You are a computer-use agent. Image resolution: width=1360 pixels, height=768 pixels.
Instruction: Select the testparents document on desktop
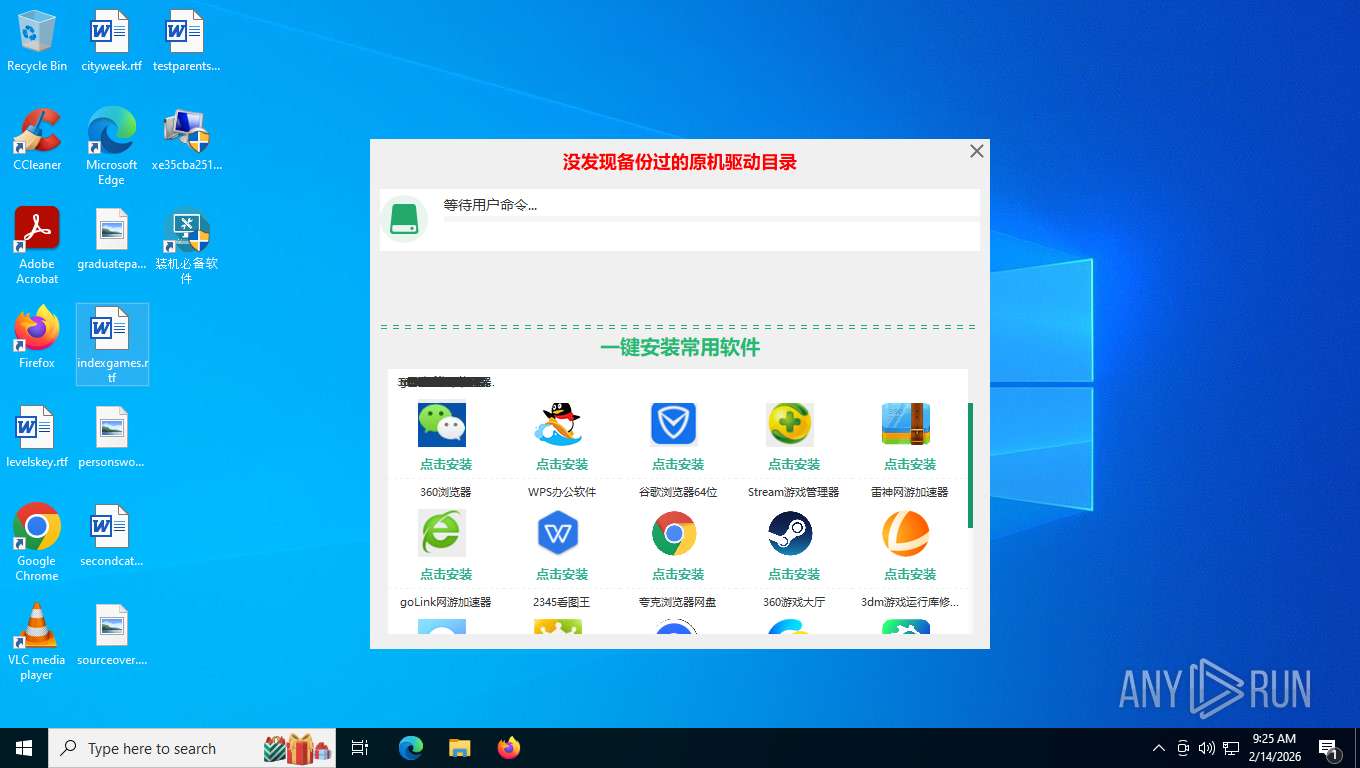click(x=186, y=41)
